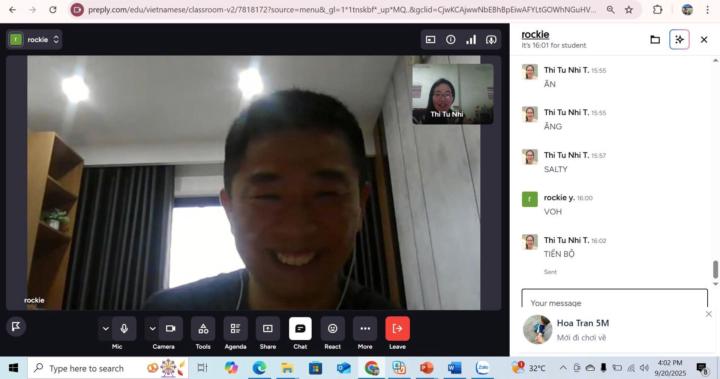Open rockie profile name link
Viewport: 720px width, 379px height.
(x=535, y=34)
